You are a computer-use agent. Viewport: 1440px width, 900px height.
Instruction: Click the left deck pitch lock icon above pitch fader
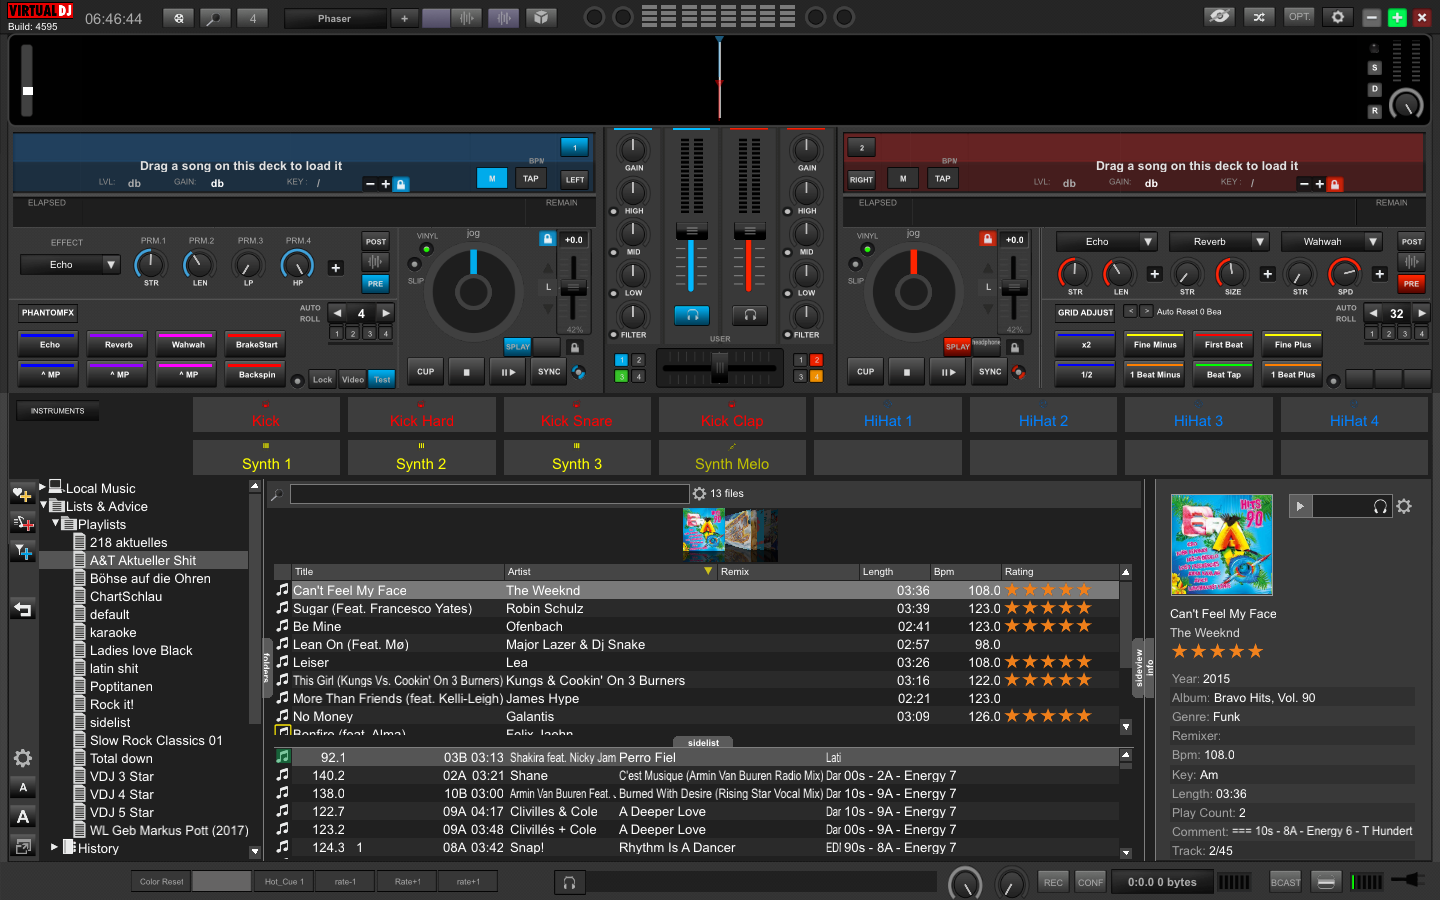[x=547, y=239]
